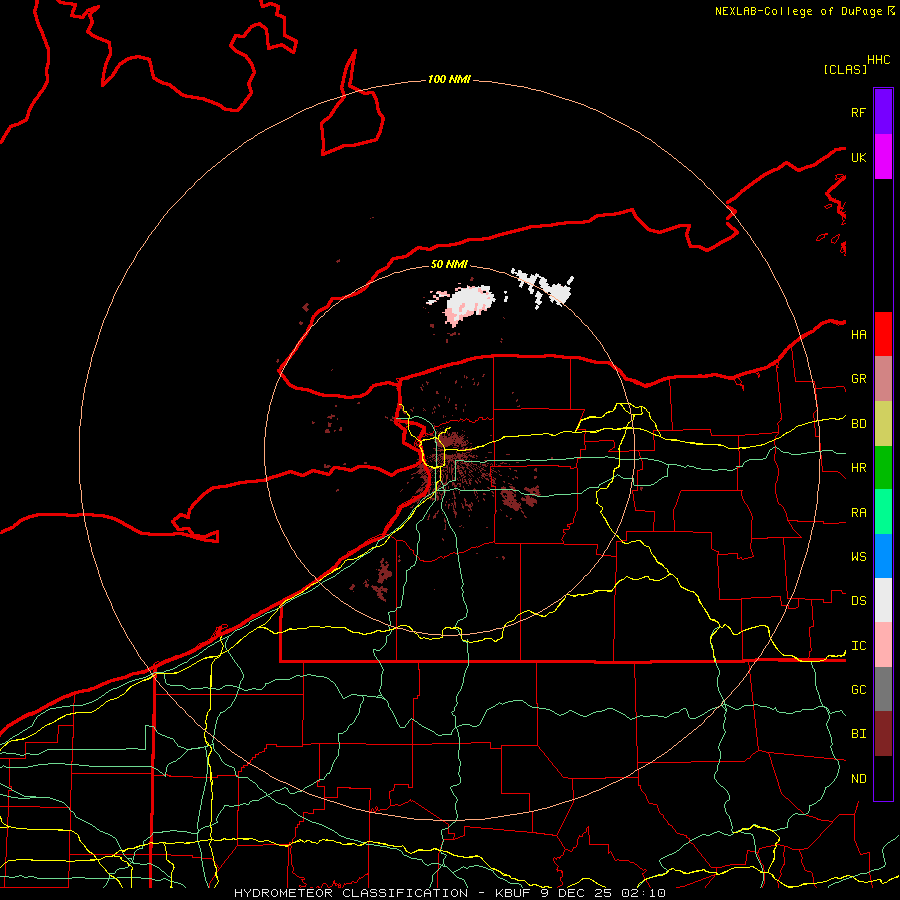This screenshot has width=900, height=900.
Task: Click the IC pink legend swatch
Action: tap(883, 645)
